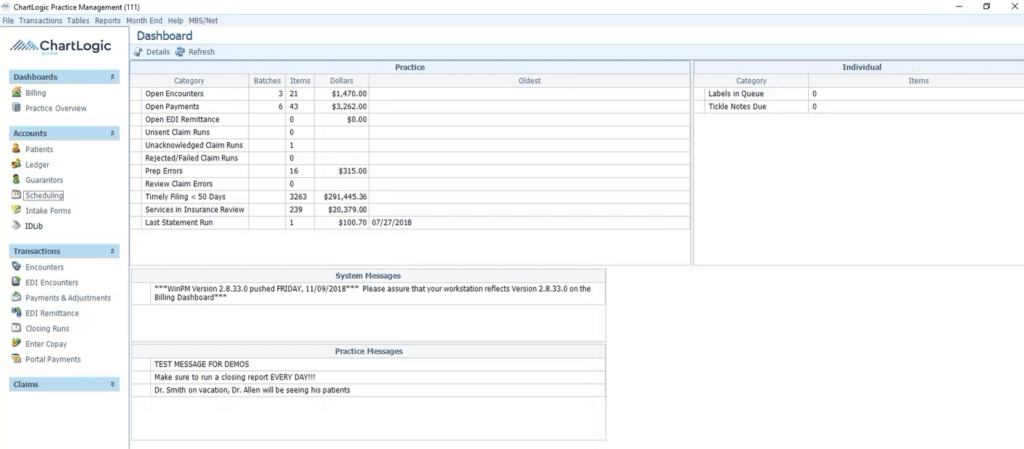Viewport: 1024px width, 449px height.
Task: Click the Details toolbar icon
Action: [x=138, y=52]
